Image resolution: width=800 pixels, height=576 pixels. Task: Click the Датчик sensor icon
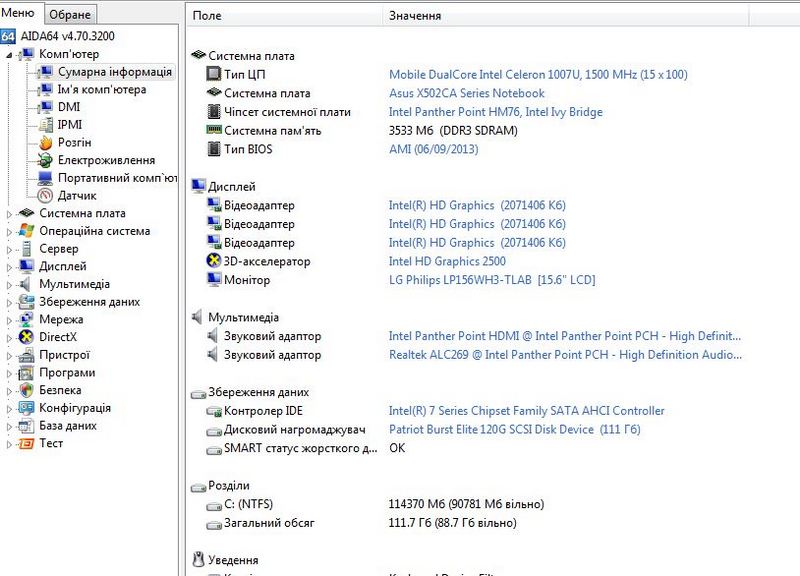[45, 196]
